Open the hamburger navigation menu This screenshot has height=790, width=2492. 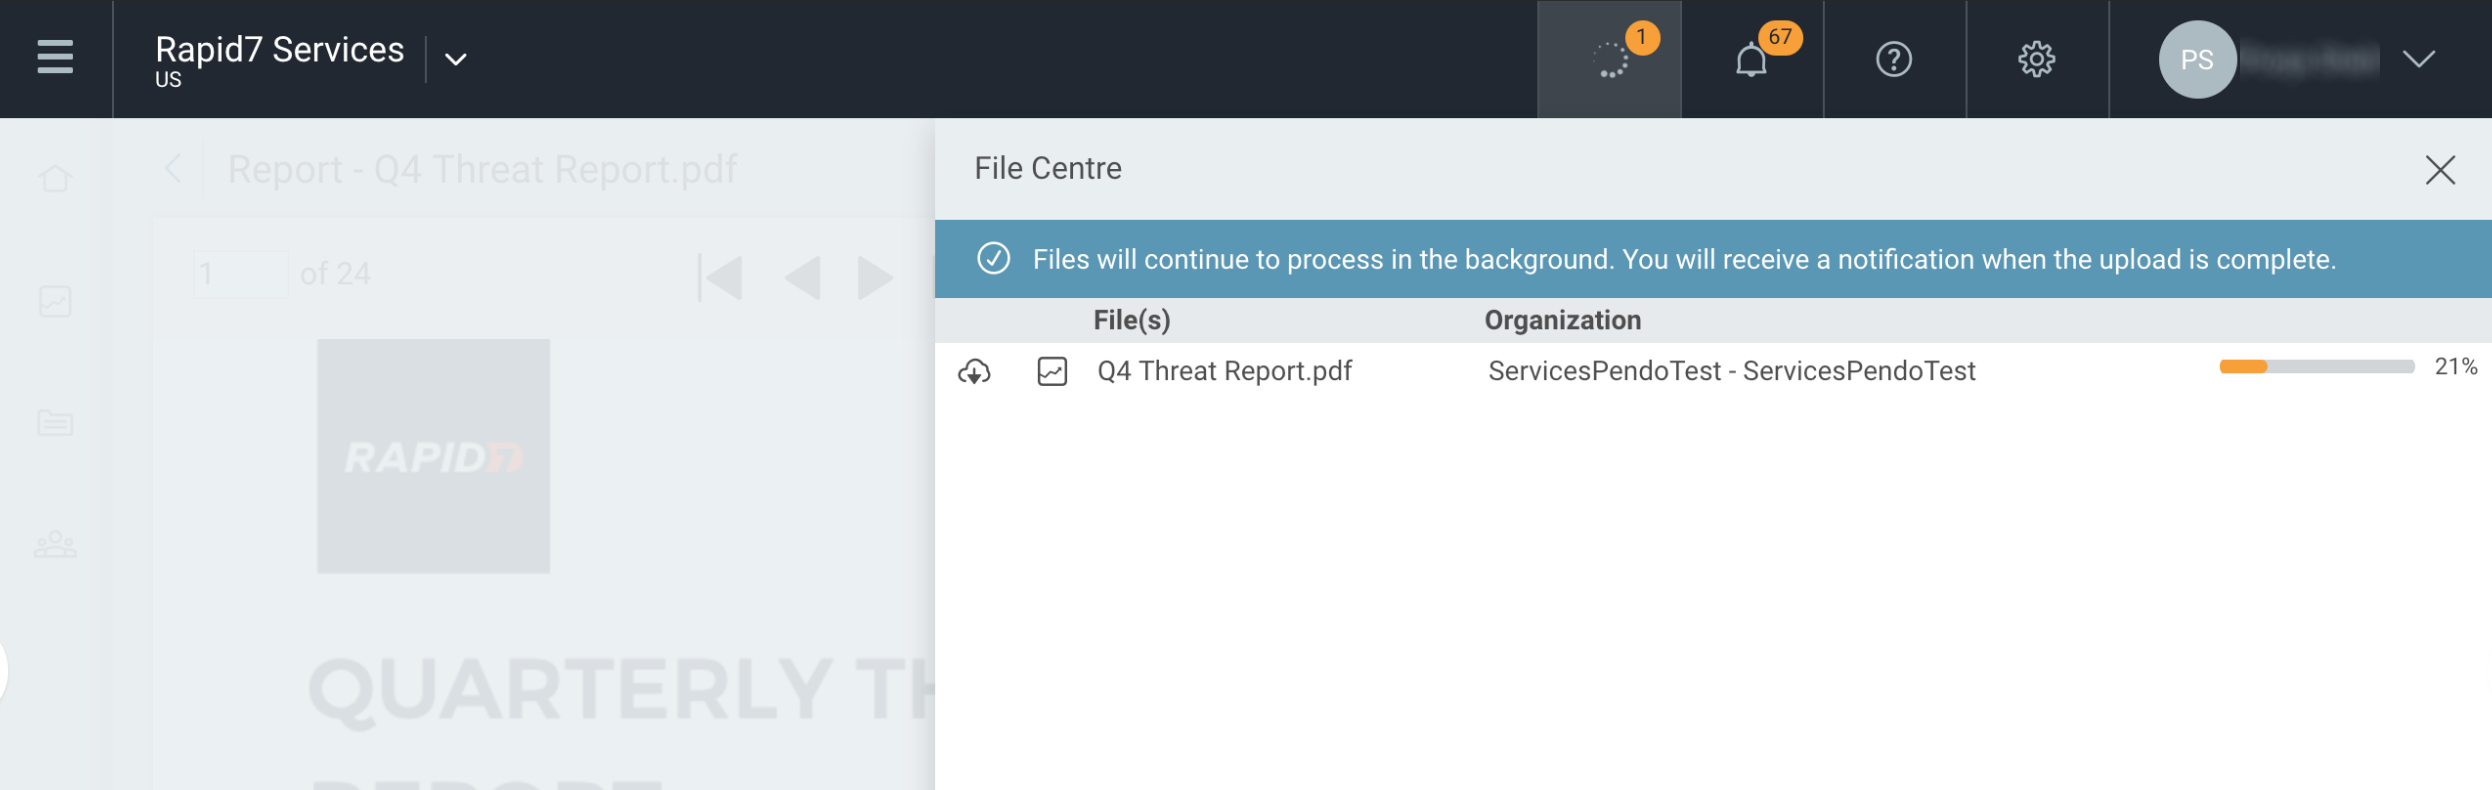click(x=55, y=58)
